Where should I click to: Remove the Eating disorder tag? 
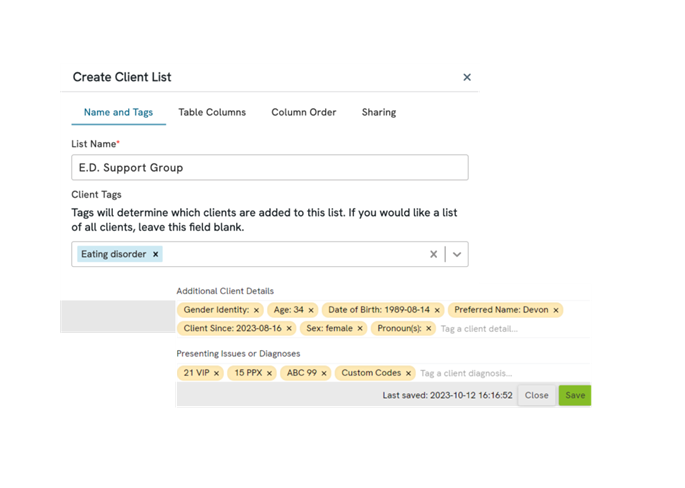pyautogui.click(x=156, y=254)
